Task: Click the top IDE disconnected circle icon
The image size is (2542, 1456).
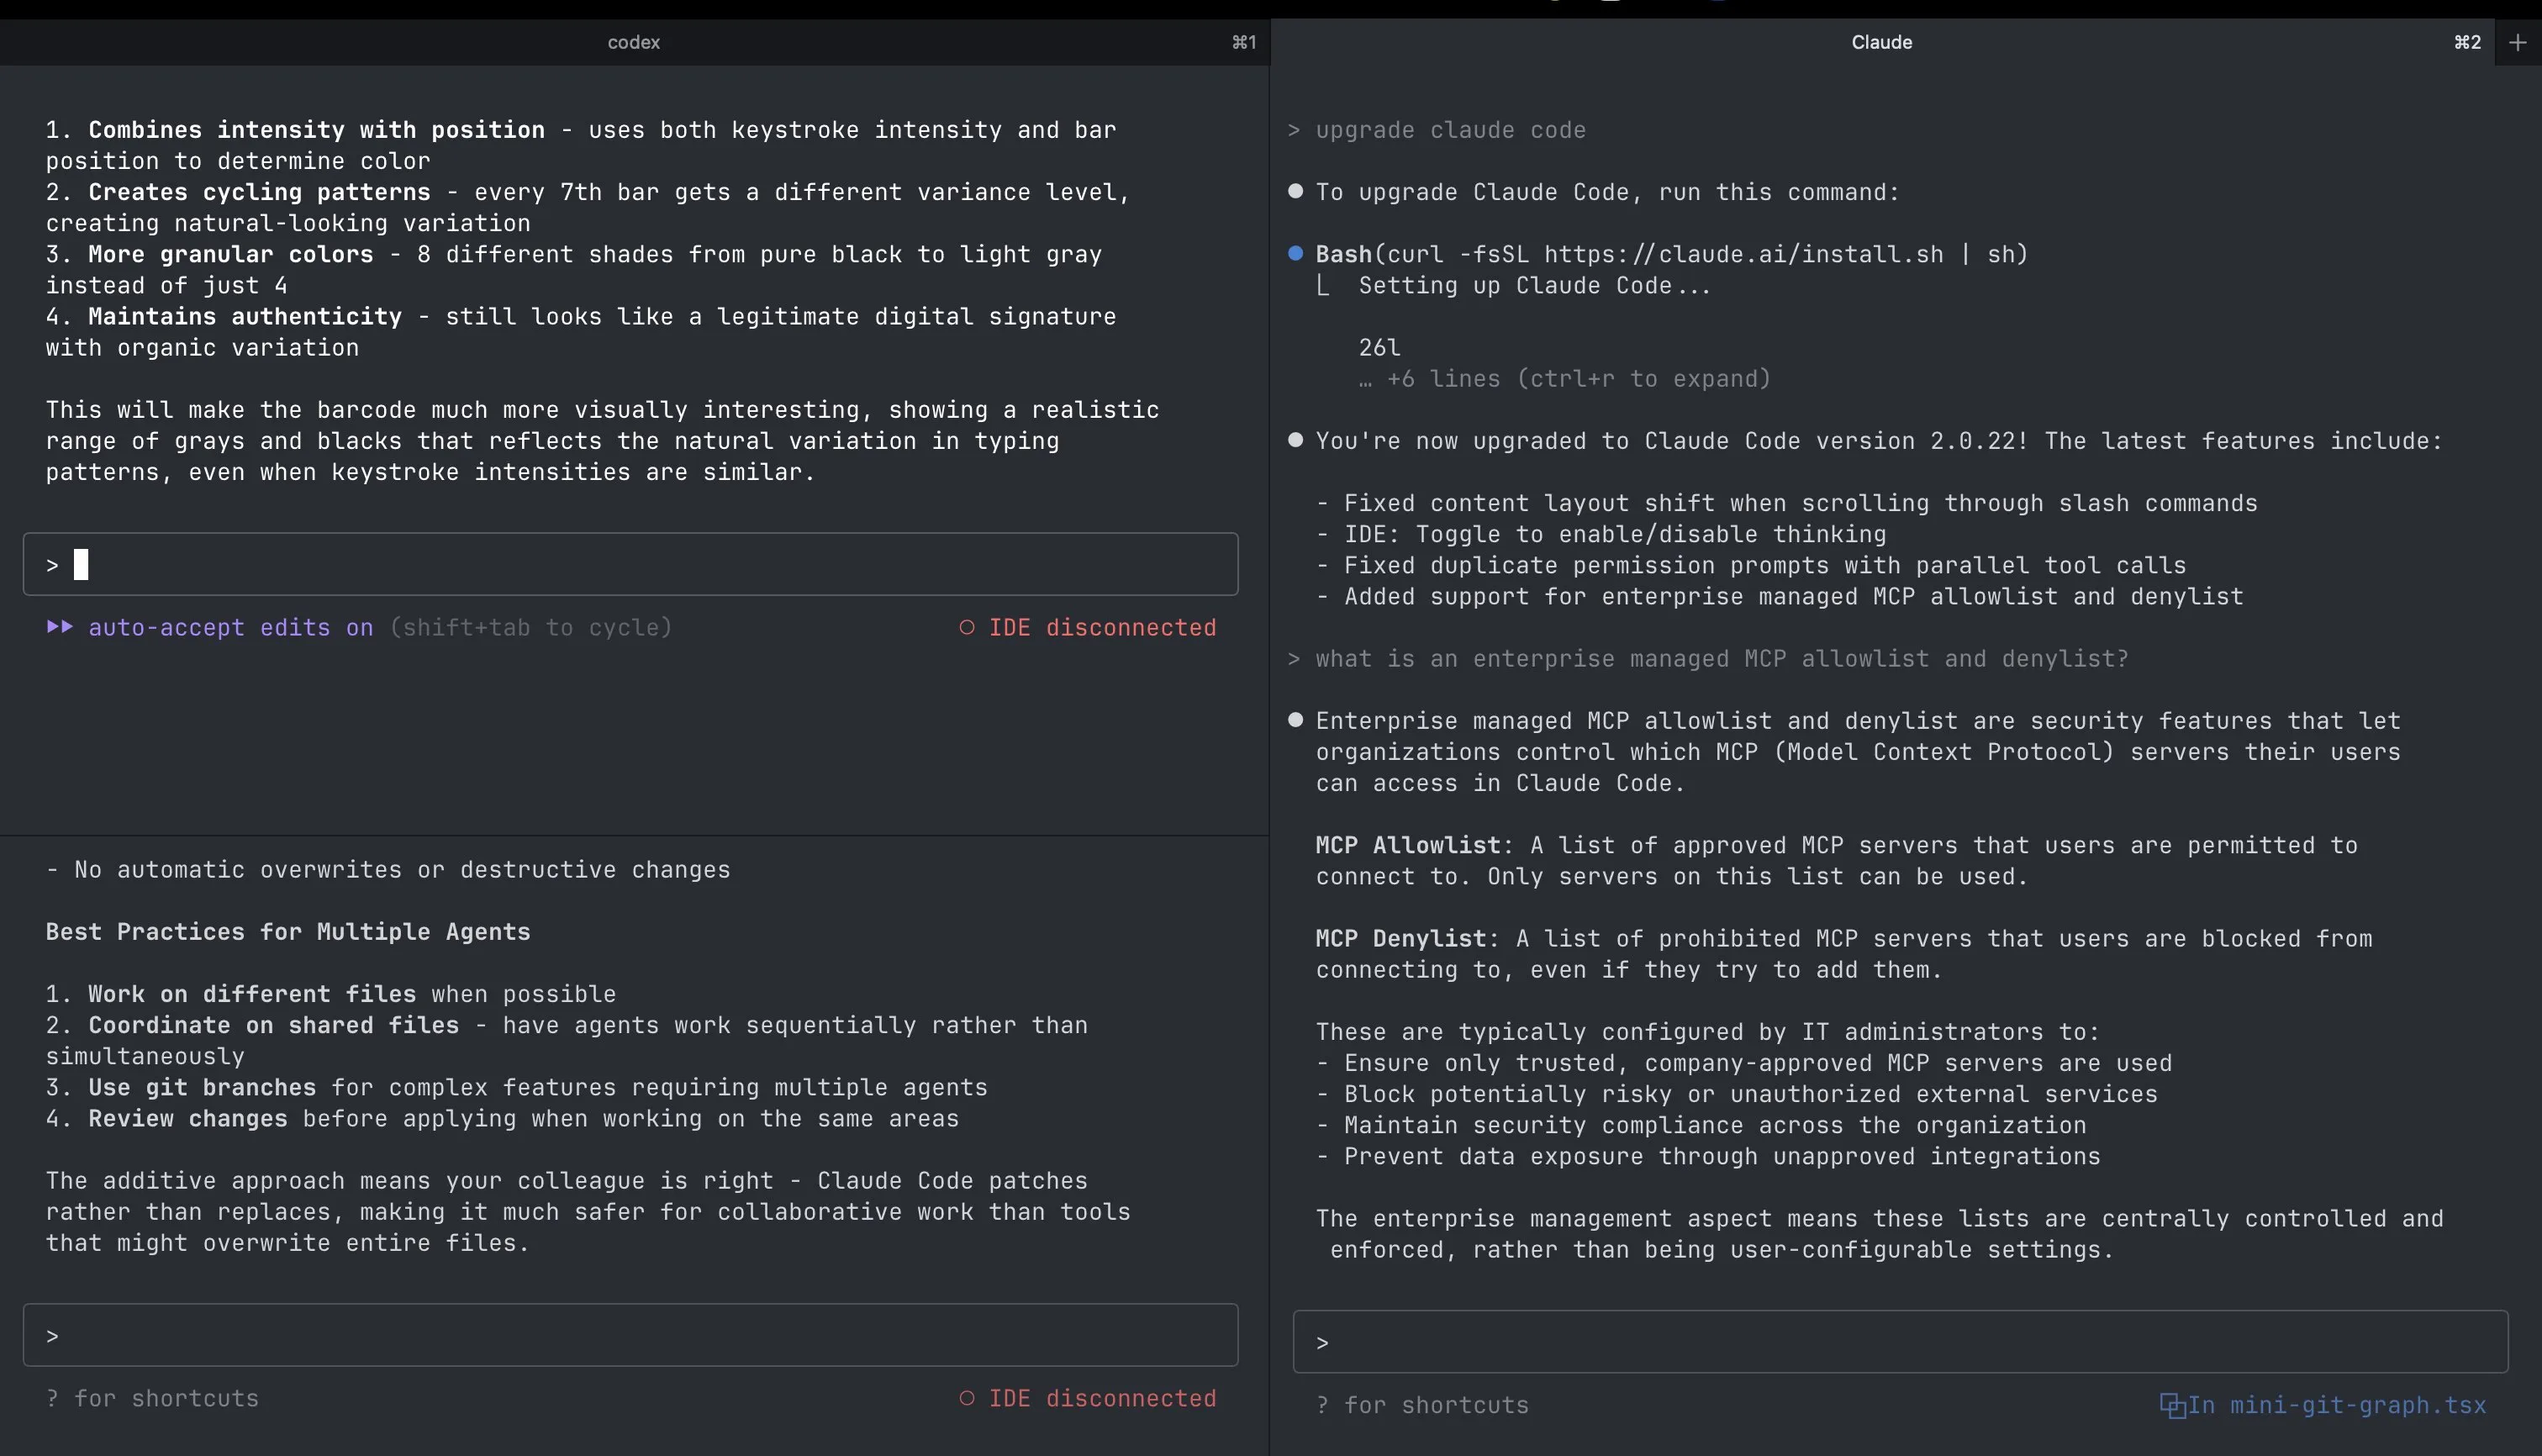Action: tap(967, 627)
